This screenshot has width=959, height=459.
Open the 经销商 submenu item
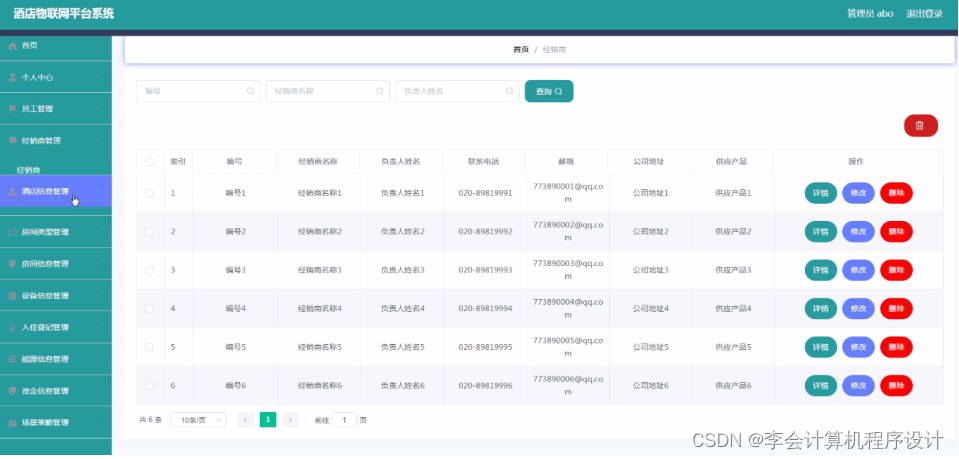(29, 170)
